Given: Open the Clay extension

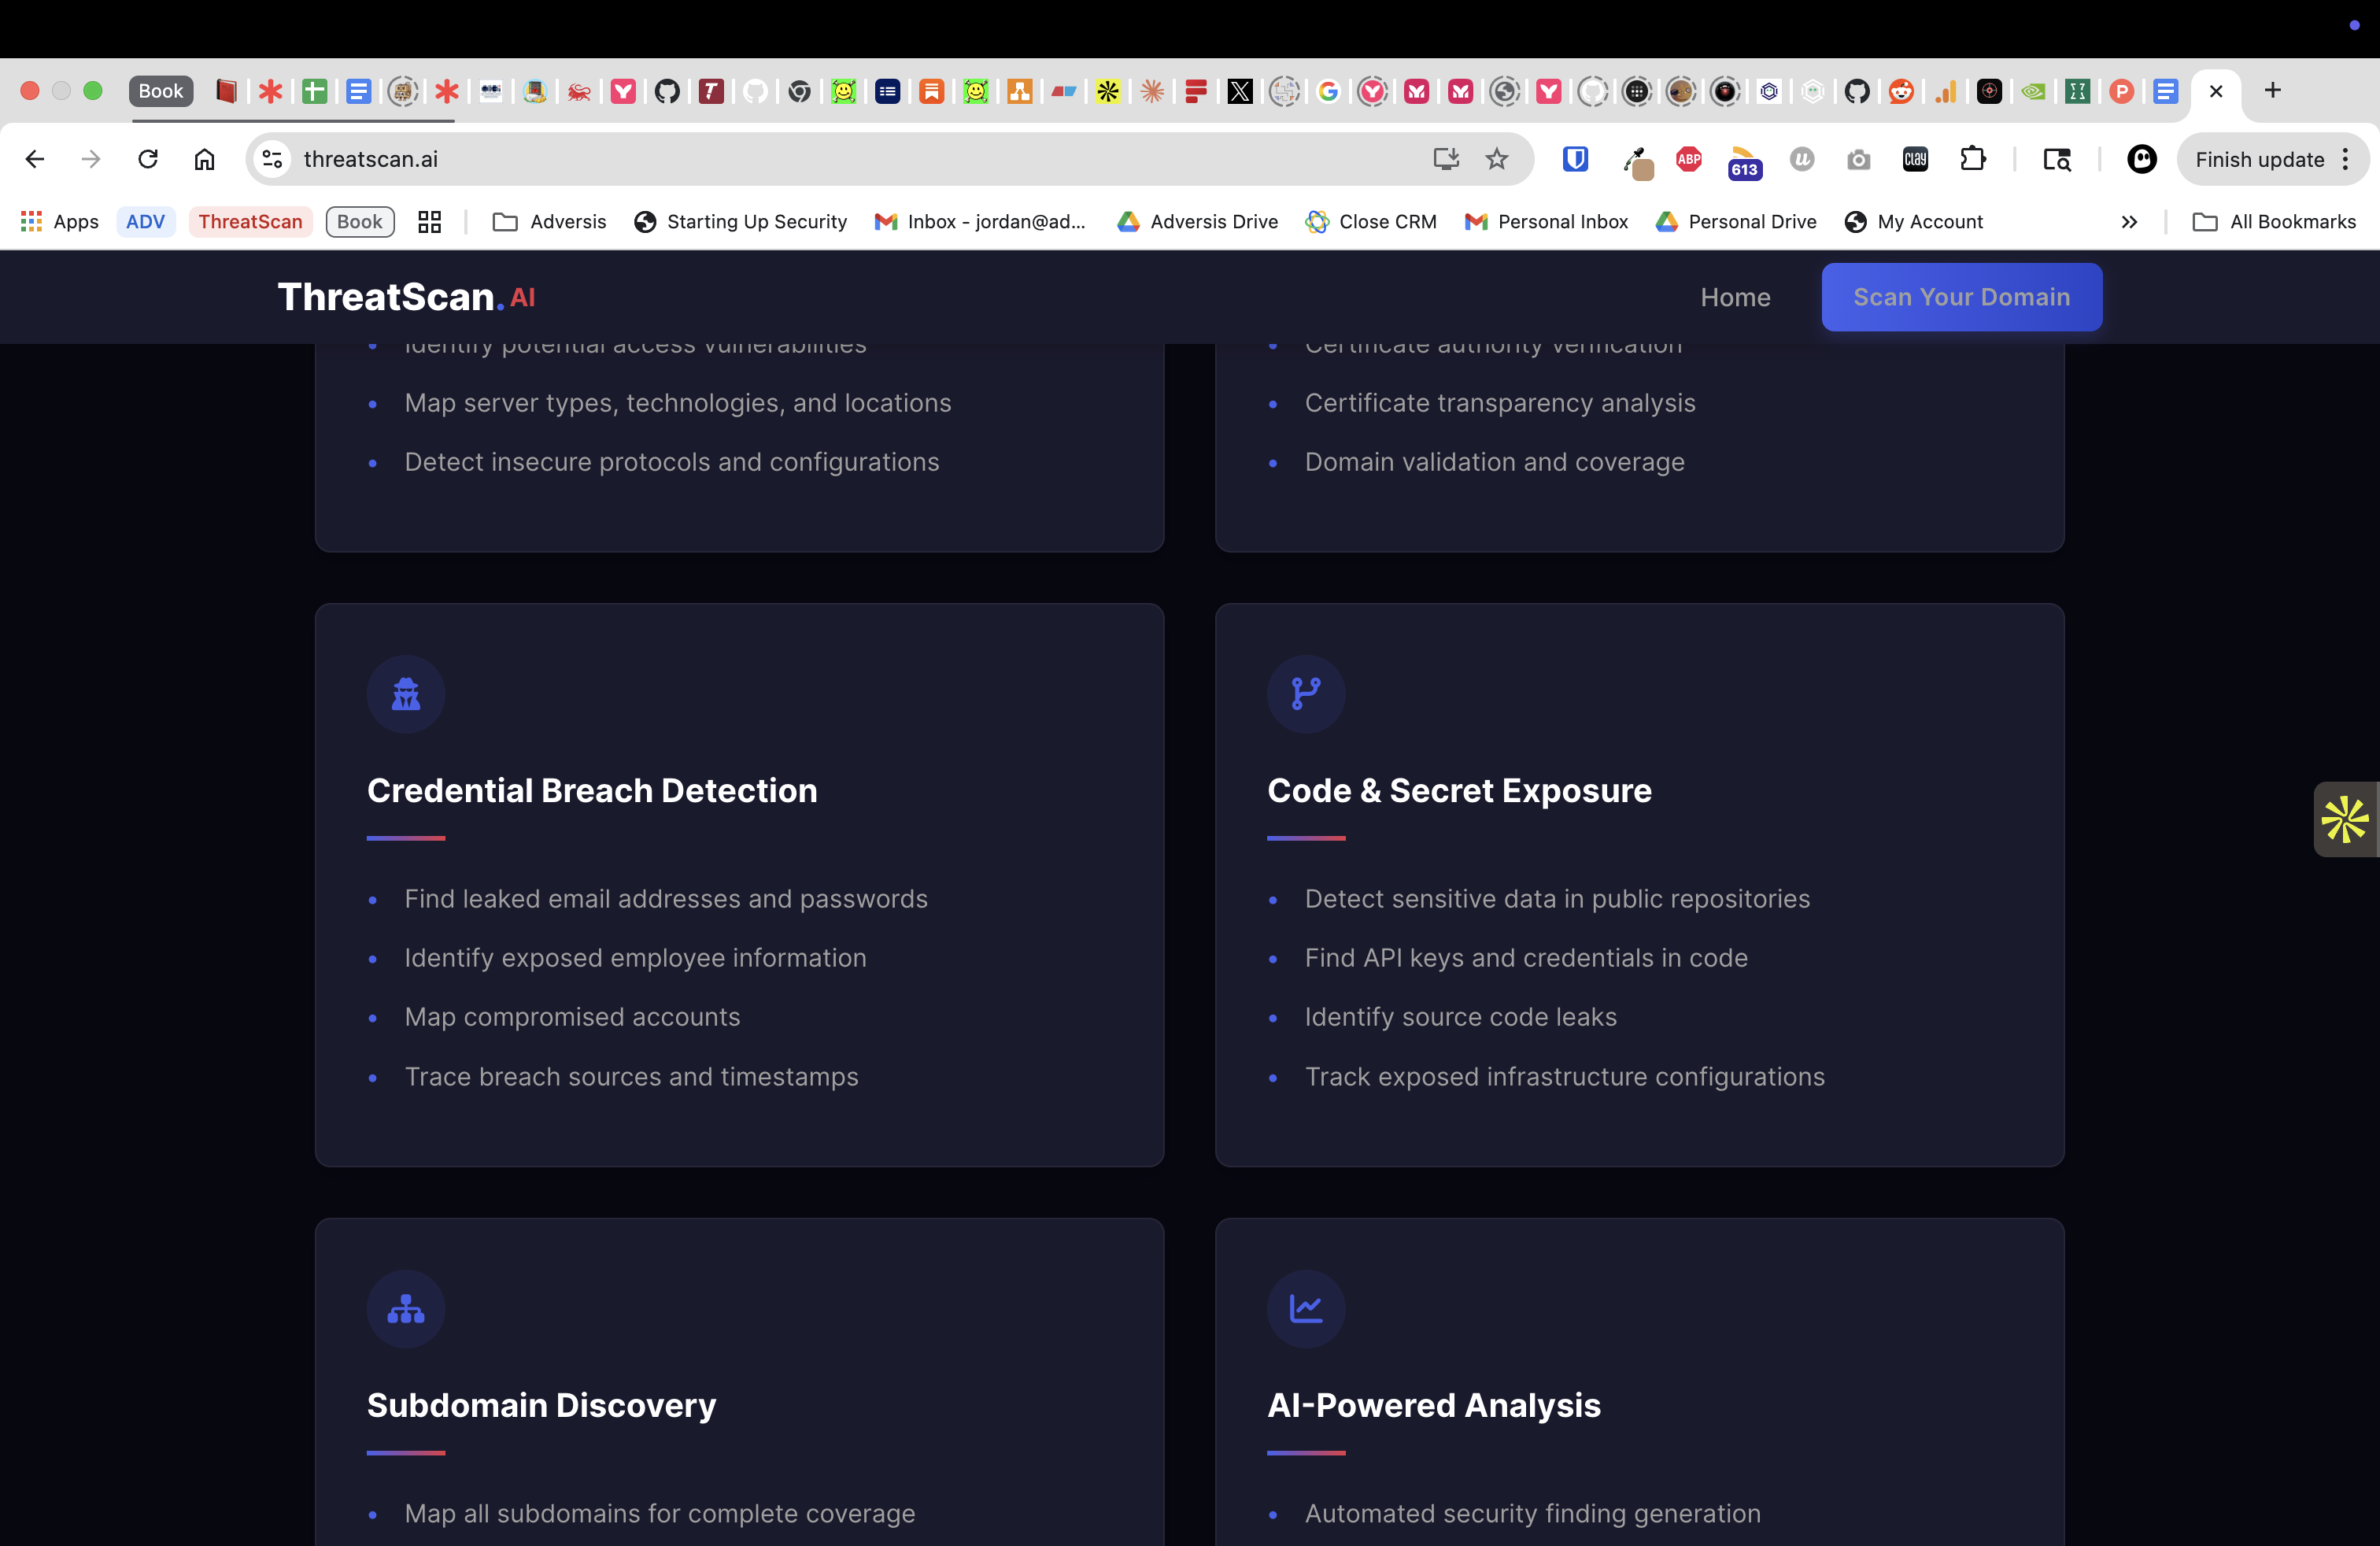Looking at the screenshot, I should [1915, 159].
